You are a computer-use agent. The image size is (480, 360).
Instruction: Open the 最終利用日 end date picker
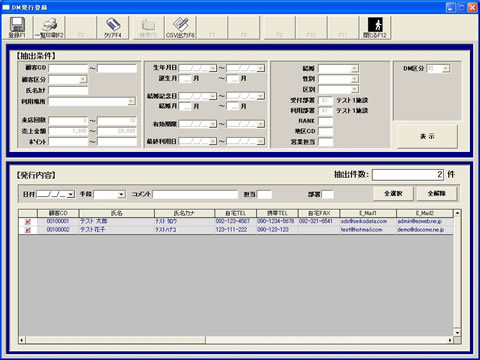[x=261, y=141]
